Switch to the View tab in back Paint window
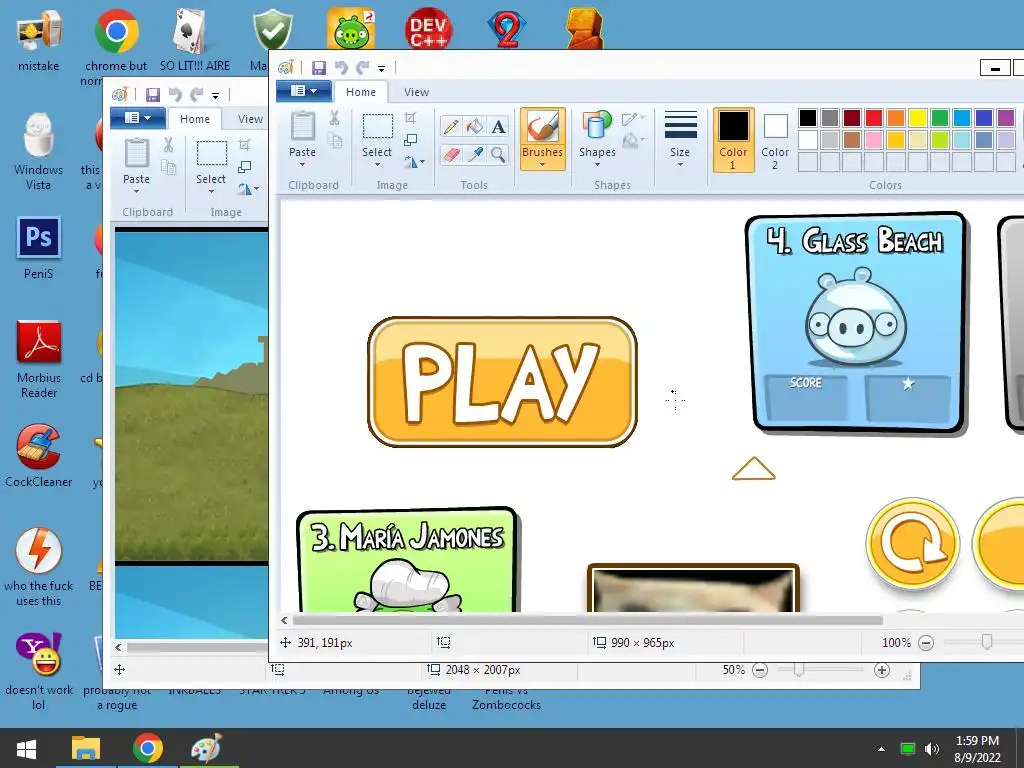The height and width of the screenshot is (768, 1024). click(250, 119)
